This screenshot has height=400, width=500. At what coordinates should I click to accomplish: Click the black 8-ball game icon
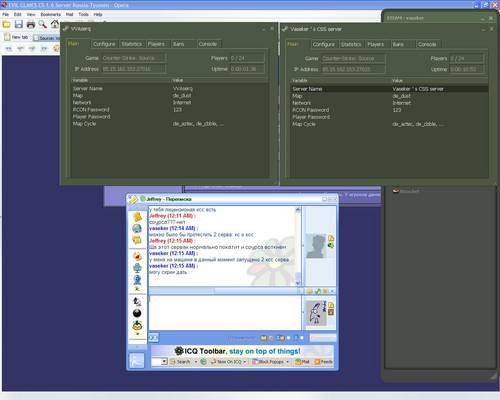point(137,313)
